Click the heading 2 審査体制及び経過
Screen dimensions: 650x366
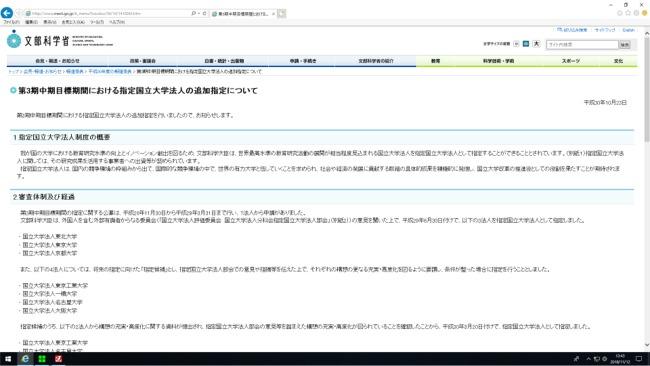44,197
